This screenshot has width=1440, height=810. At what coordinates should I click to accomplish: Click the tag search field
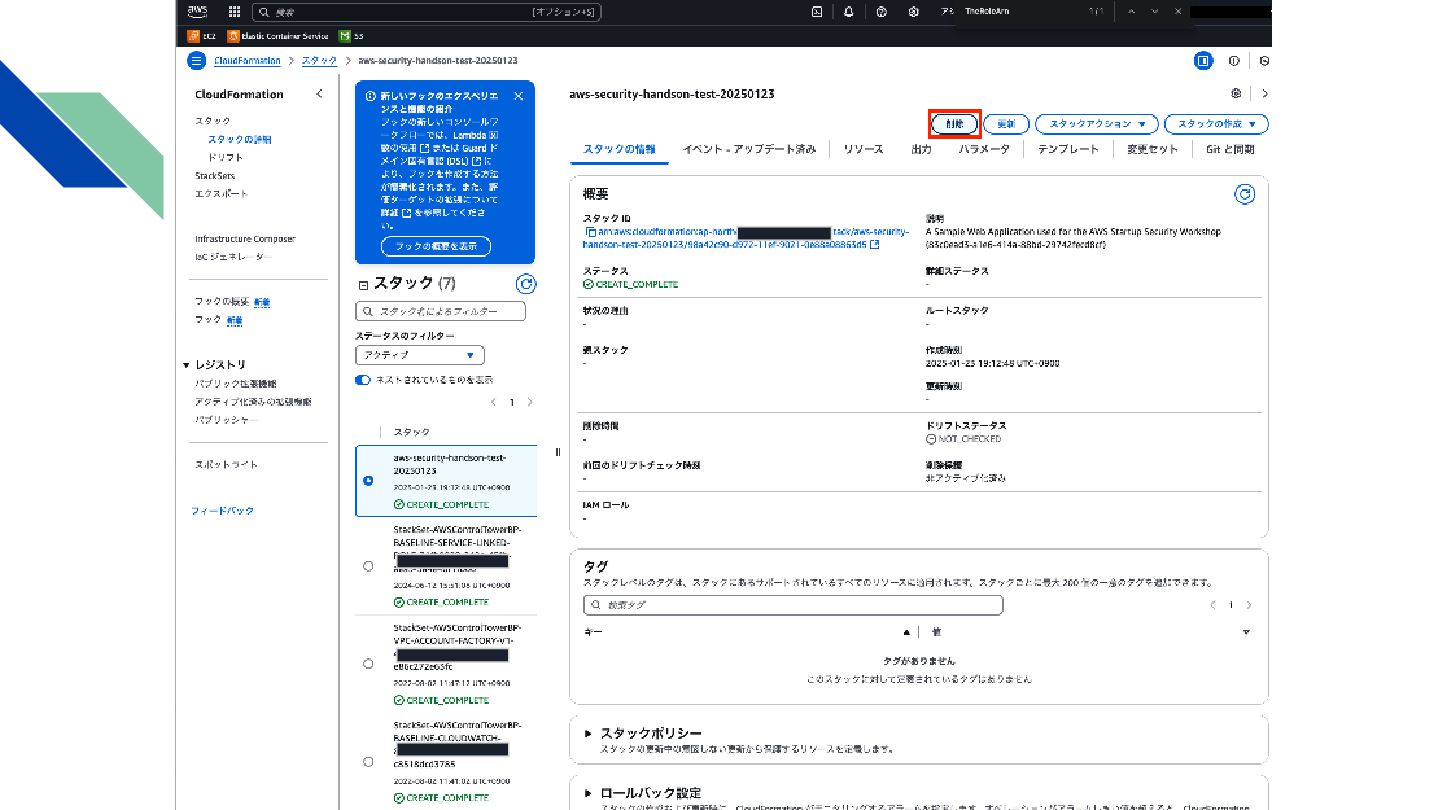point(793,605)
